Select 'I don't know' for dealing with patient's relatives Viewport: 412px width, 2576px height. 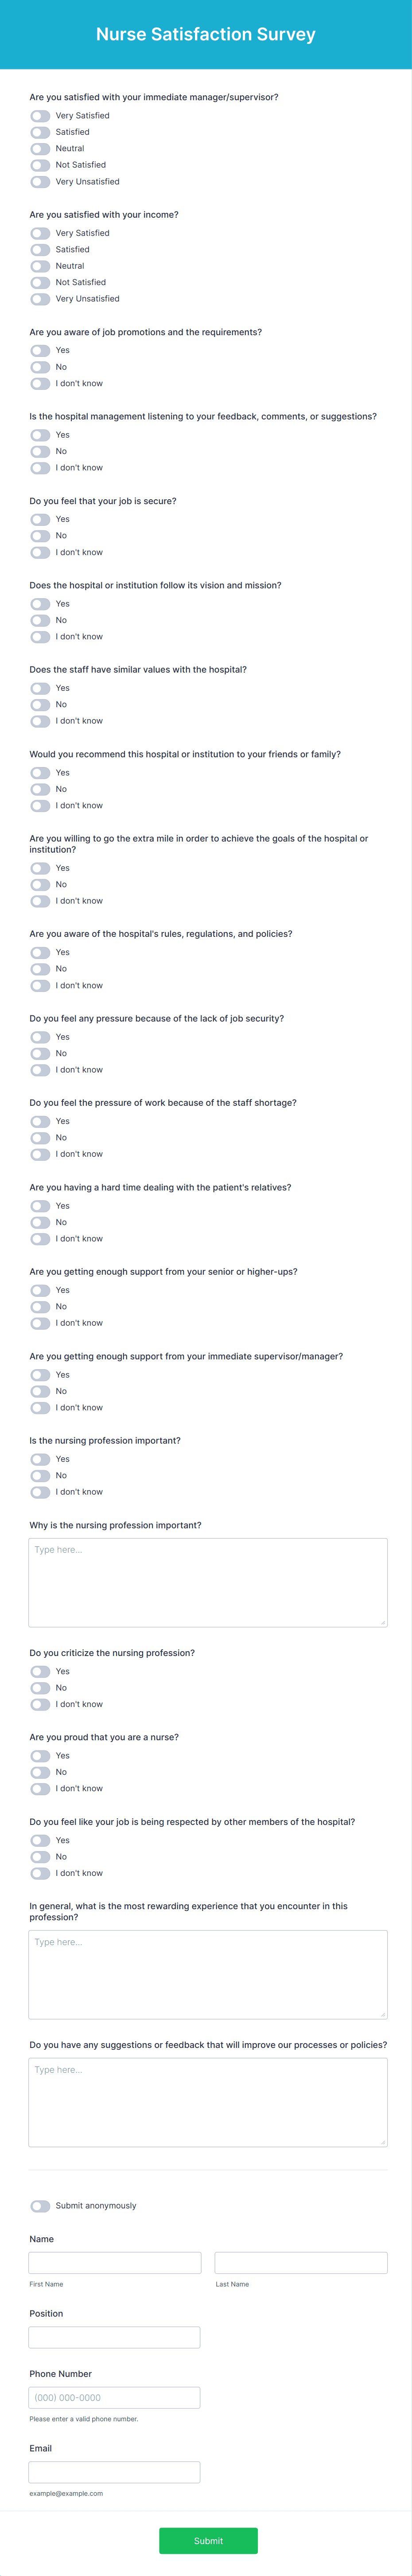pyautogui.click(x=40, y=1238)
